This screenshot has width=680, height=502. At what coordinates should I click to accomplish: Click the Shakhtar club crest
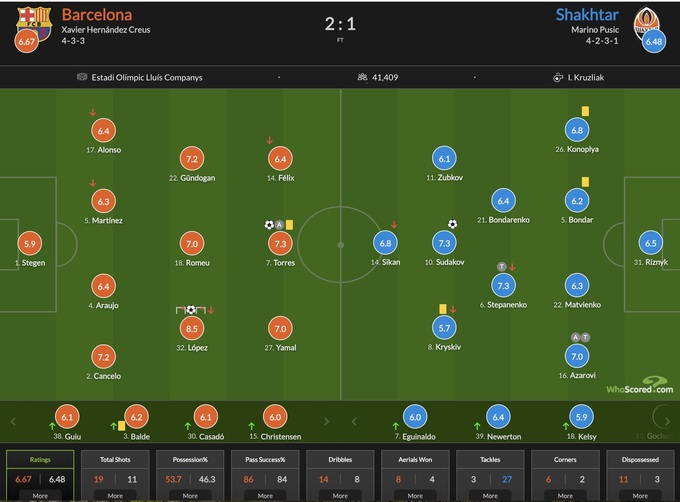coord(650,20)
